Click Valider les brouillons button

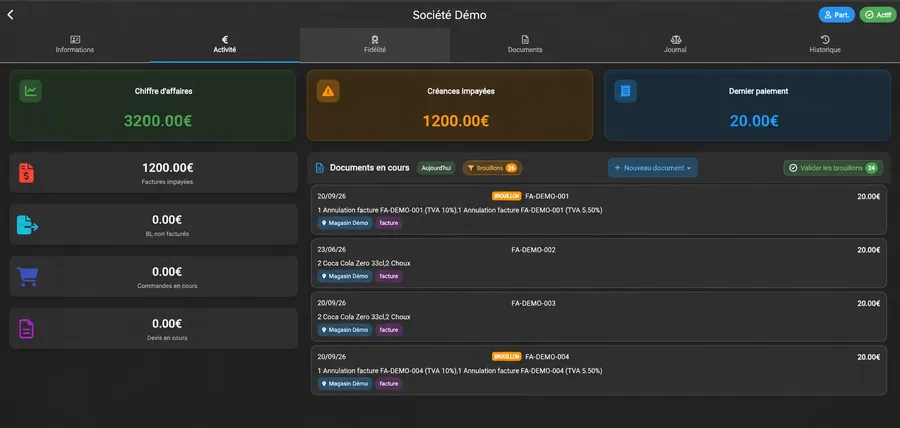click(833, 168)
